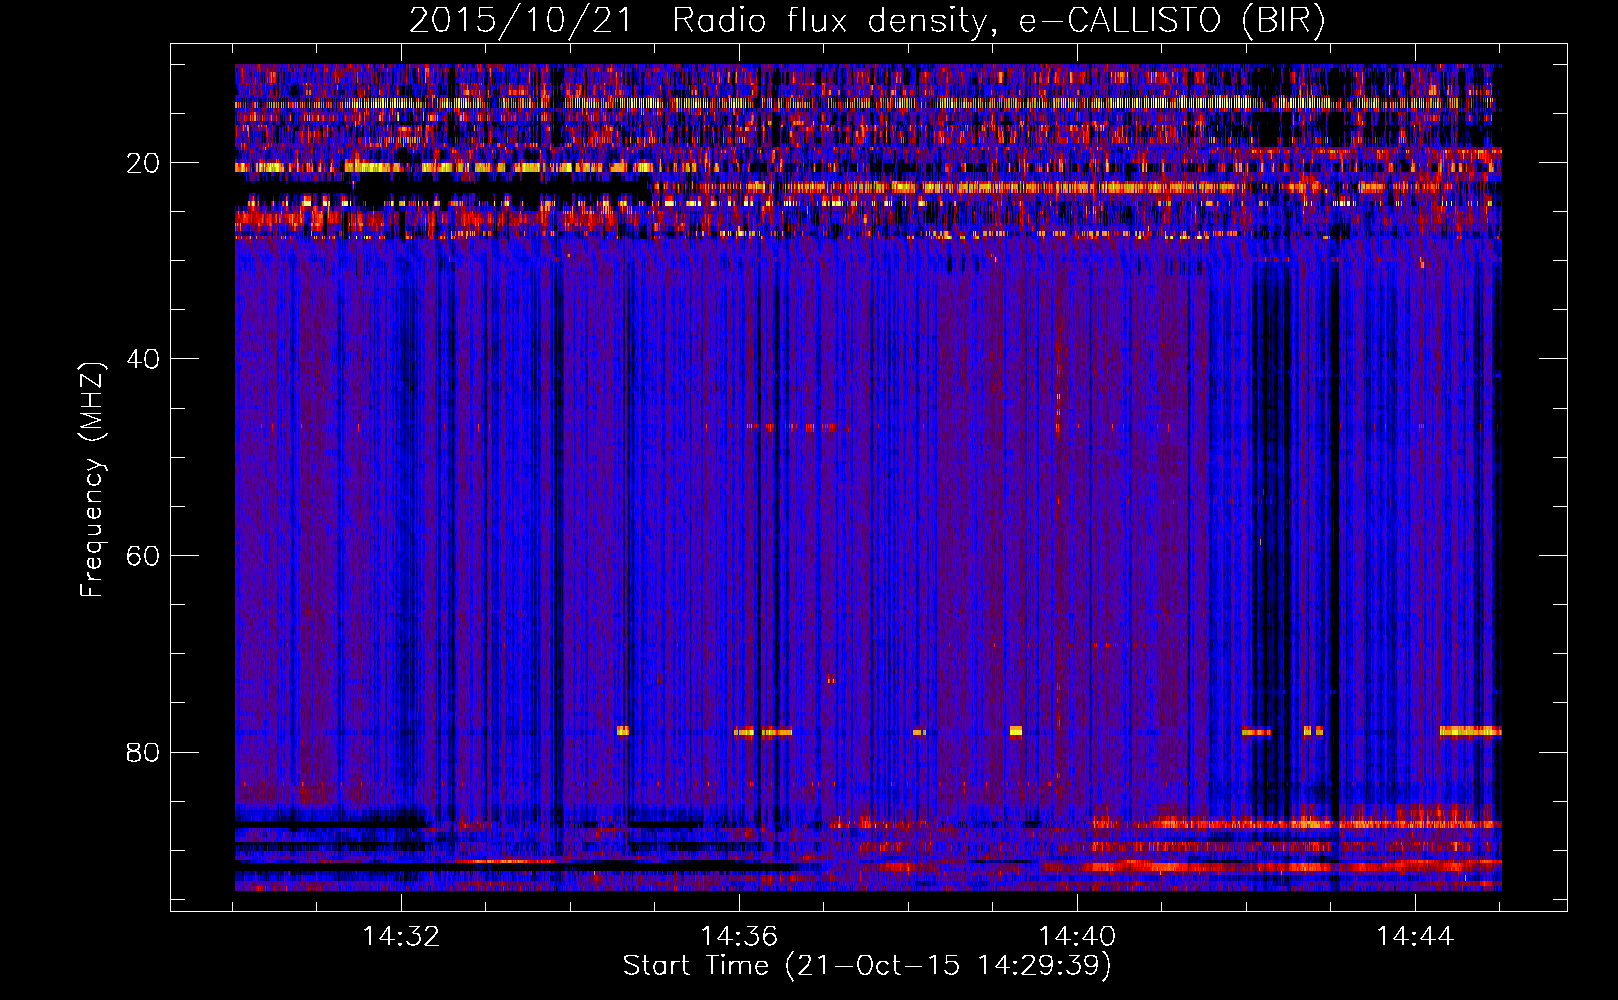The width and height of the screenshot is (1618, 1000).
Task: Click the long yellow burst near 14:44 at 78 MHz
Action: tap(1470, 731)
